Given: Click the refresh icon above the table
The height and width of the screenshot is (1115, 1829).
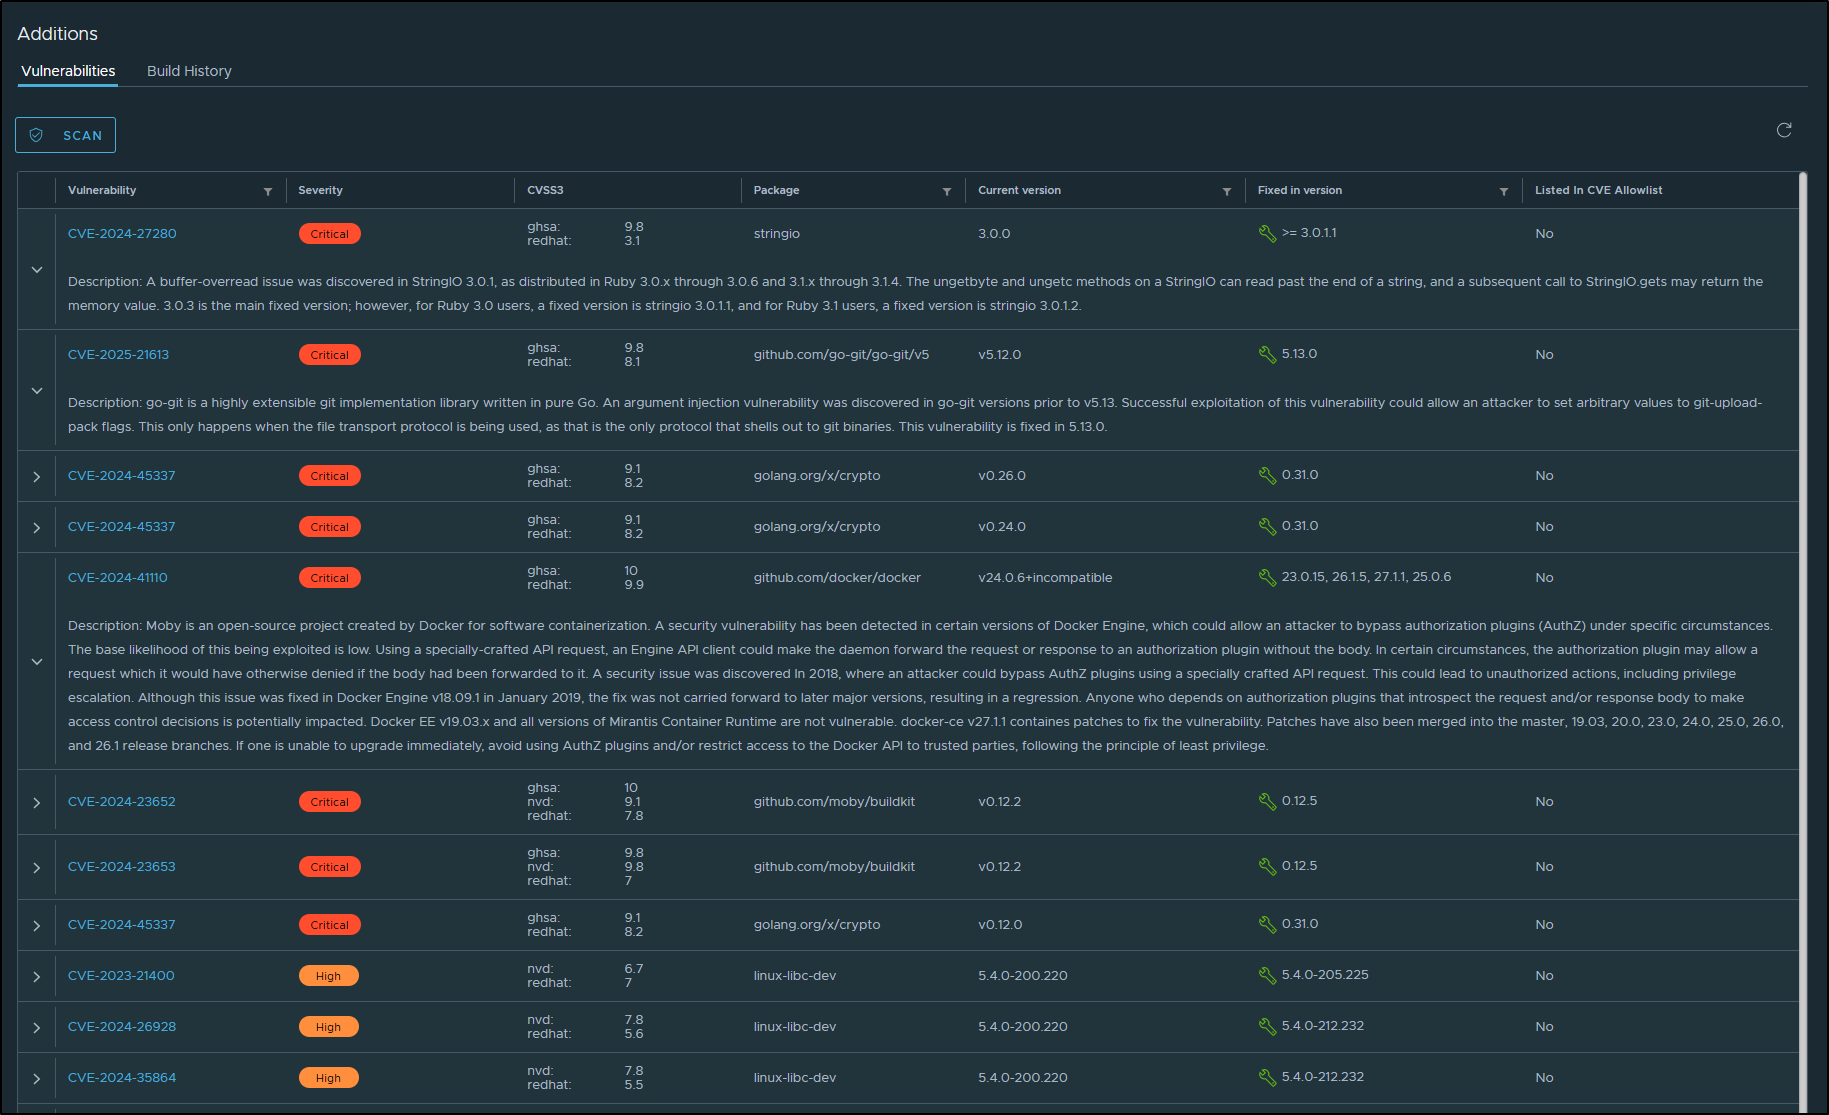Looking at the screenshot, I should pyautogui.click(x=1784, y=130).
